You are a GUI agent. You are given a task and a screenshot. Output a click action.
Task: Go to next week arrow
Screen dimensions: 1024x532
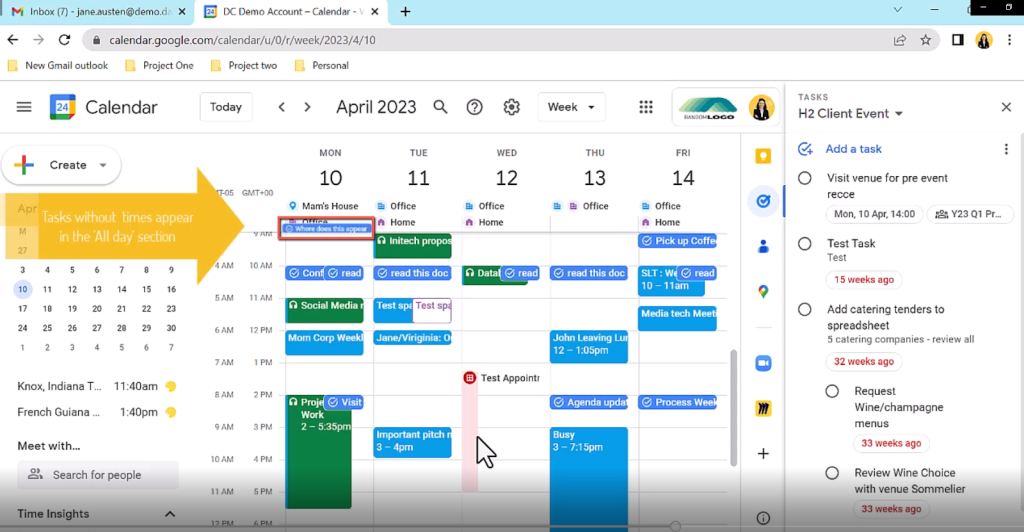point(308,107)
